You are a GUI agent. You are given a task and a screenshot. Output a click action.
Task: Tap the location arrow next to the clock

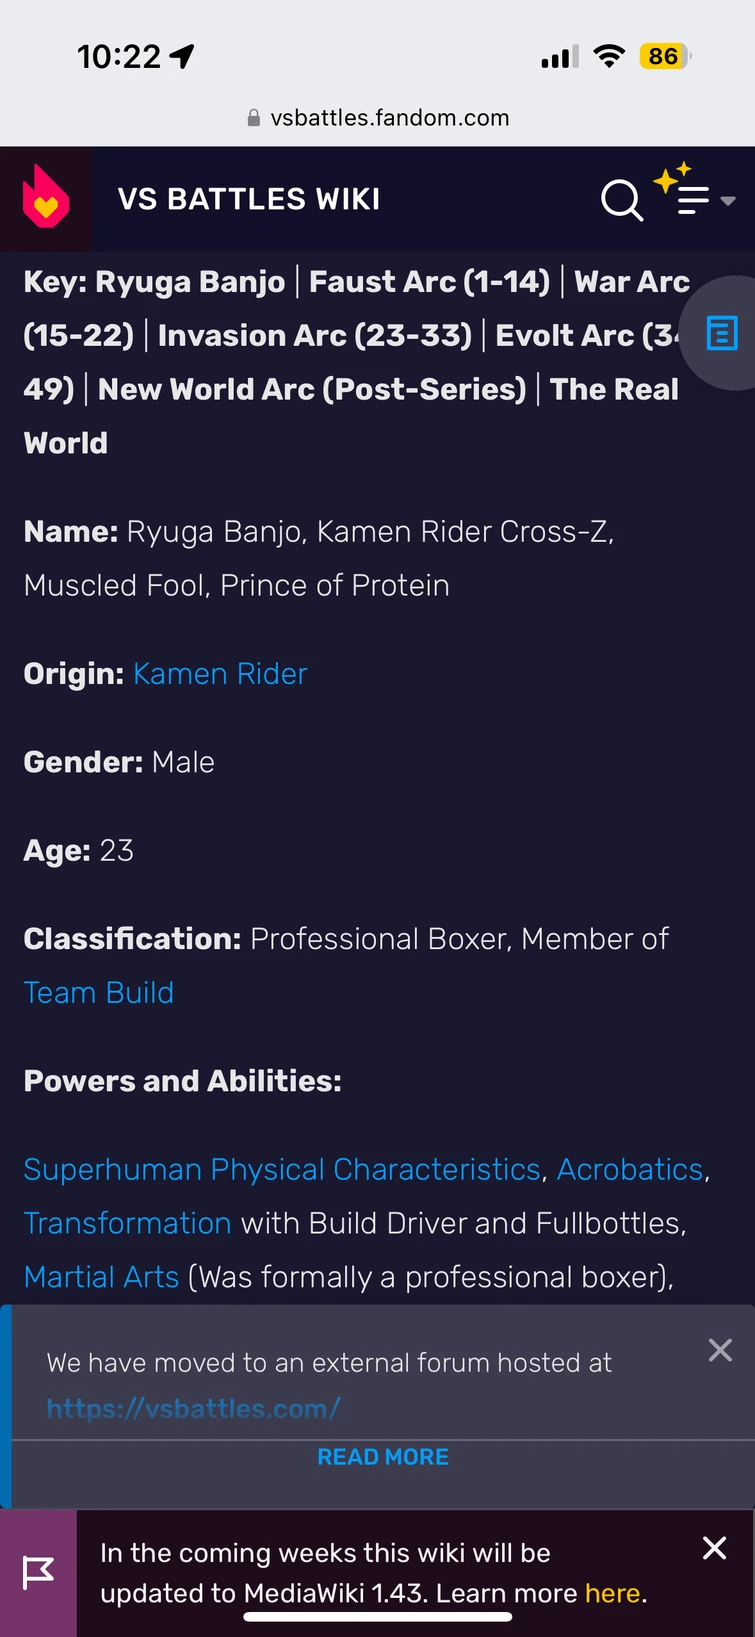pyautogui.click(x=181, y=56)
